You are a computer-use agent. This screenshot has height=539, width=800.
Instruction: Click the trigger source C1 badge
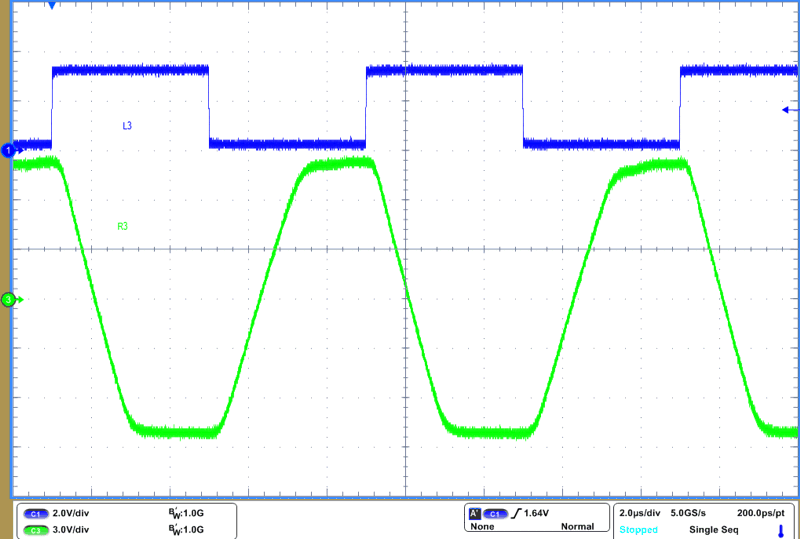[497, 513]
